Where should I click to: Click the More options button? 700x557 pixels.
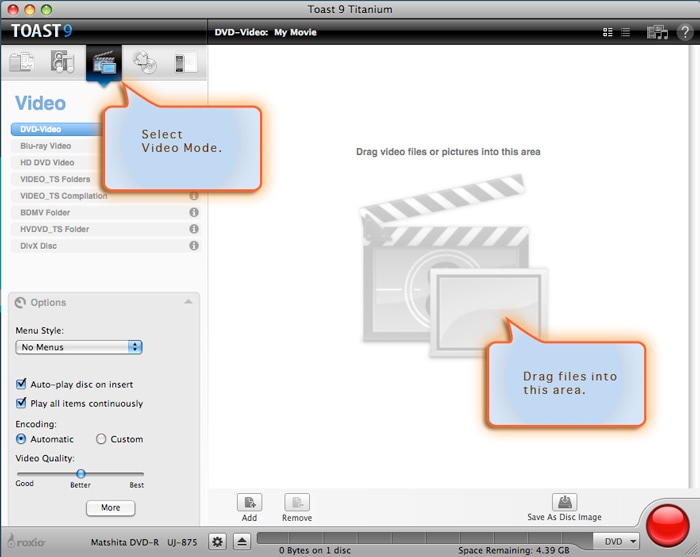coord(110,508)
